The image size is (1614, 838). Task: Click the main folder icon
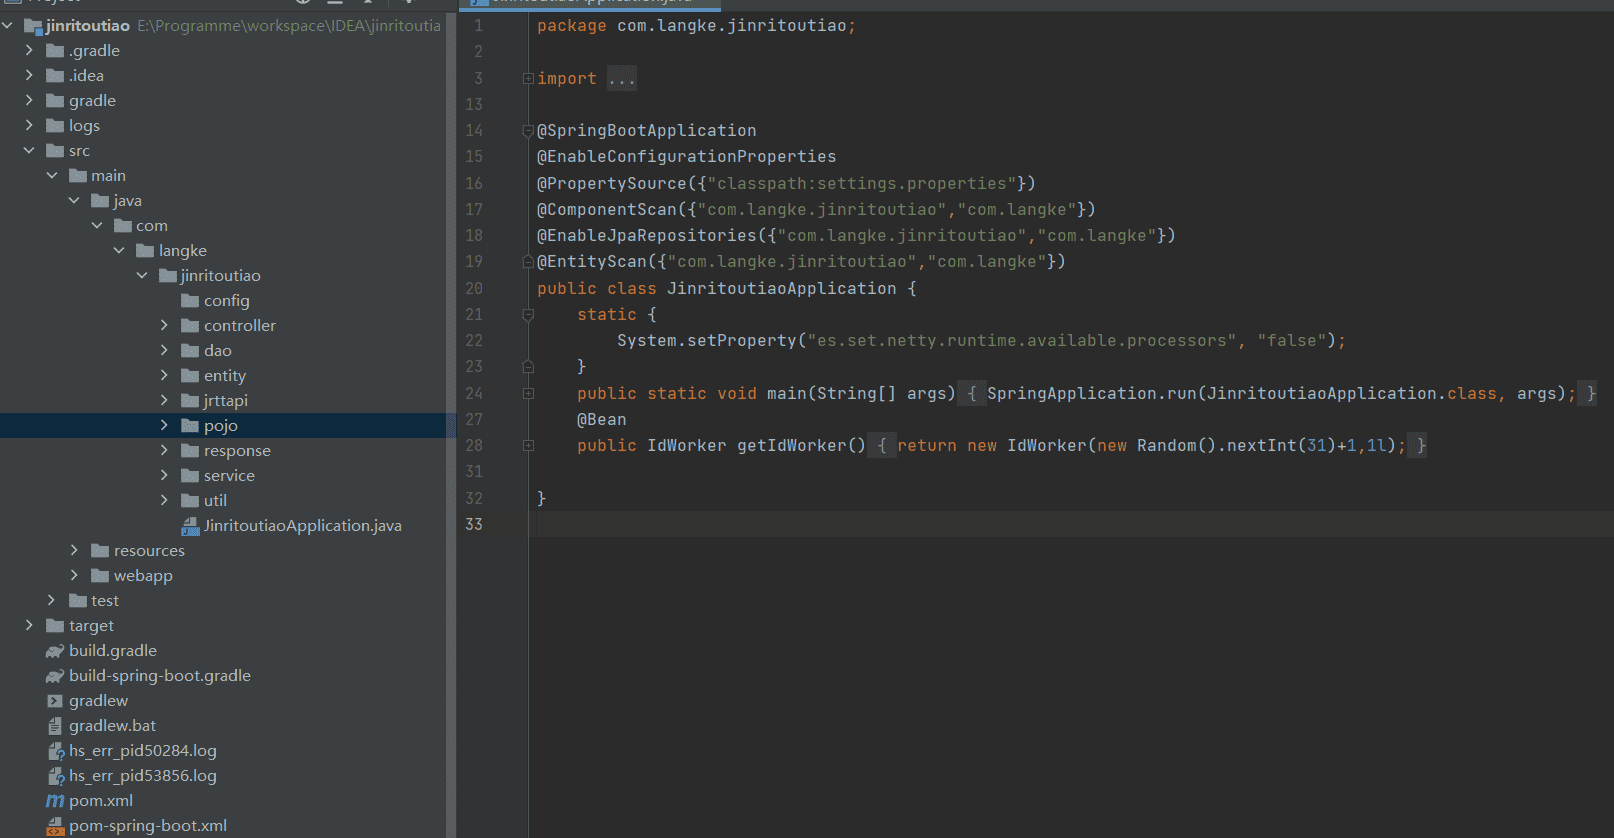point(78,176)
